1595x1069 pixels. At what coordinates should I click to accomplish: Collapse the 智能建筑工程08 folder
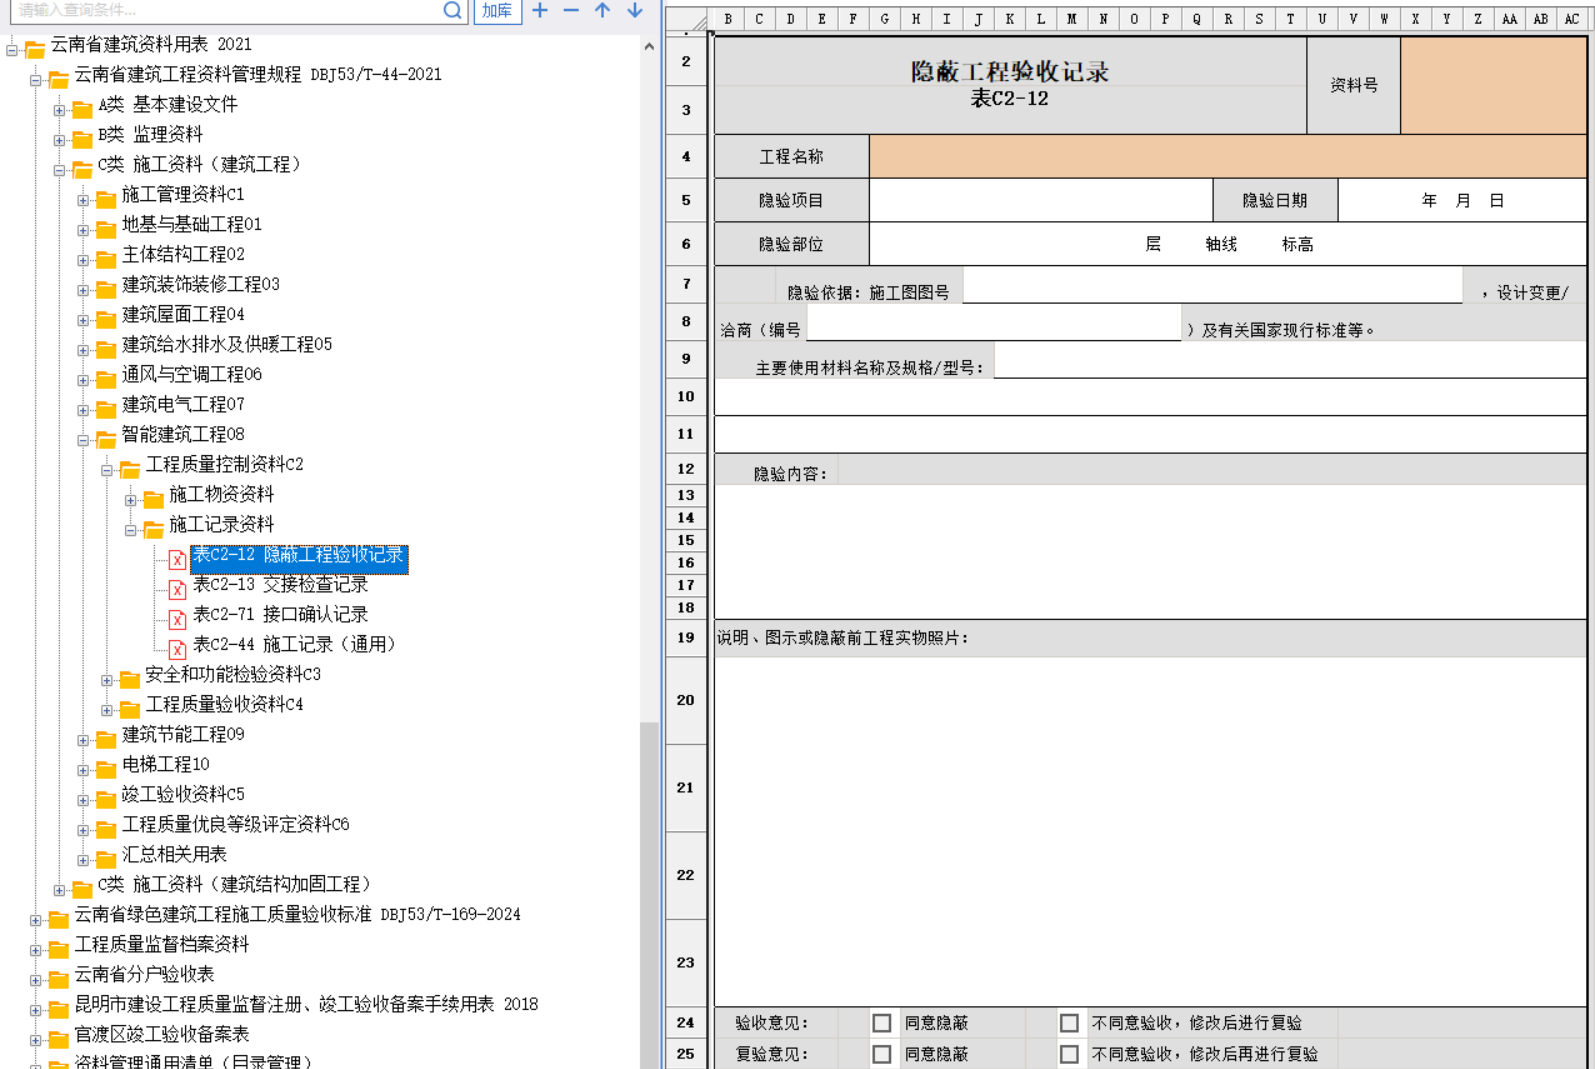[x=84, y=440]
